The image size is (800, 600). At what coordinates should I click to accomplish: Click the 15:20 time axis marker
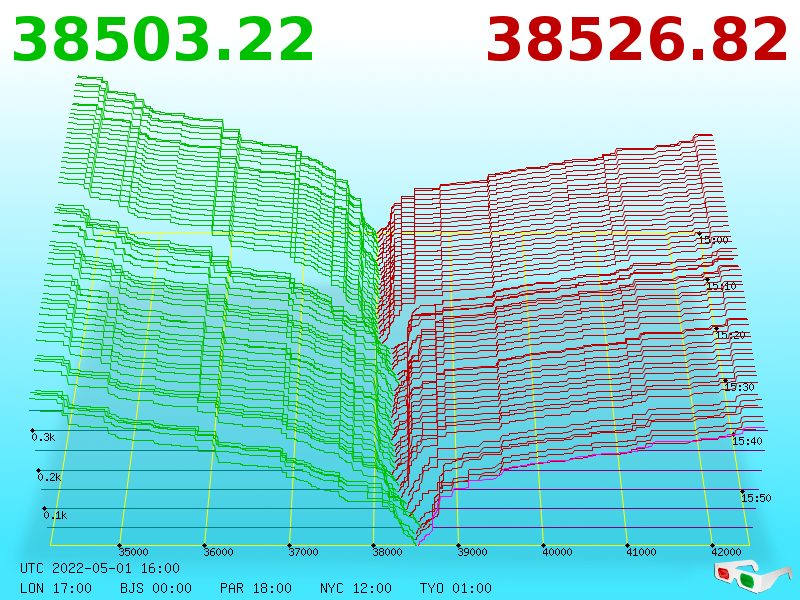[x=731, y=335]
